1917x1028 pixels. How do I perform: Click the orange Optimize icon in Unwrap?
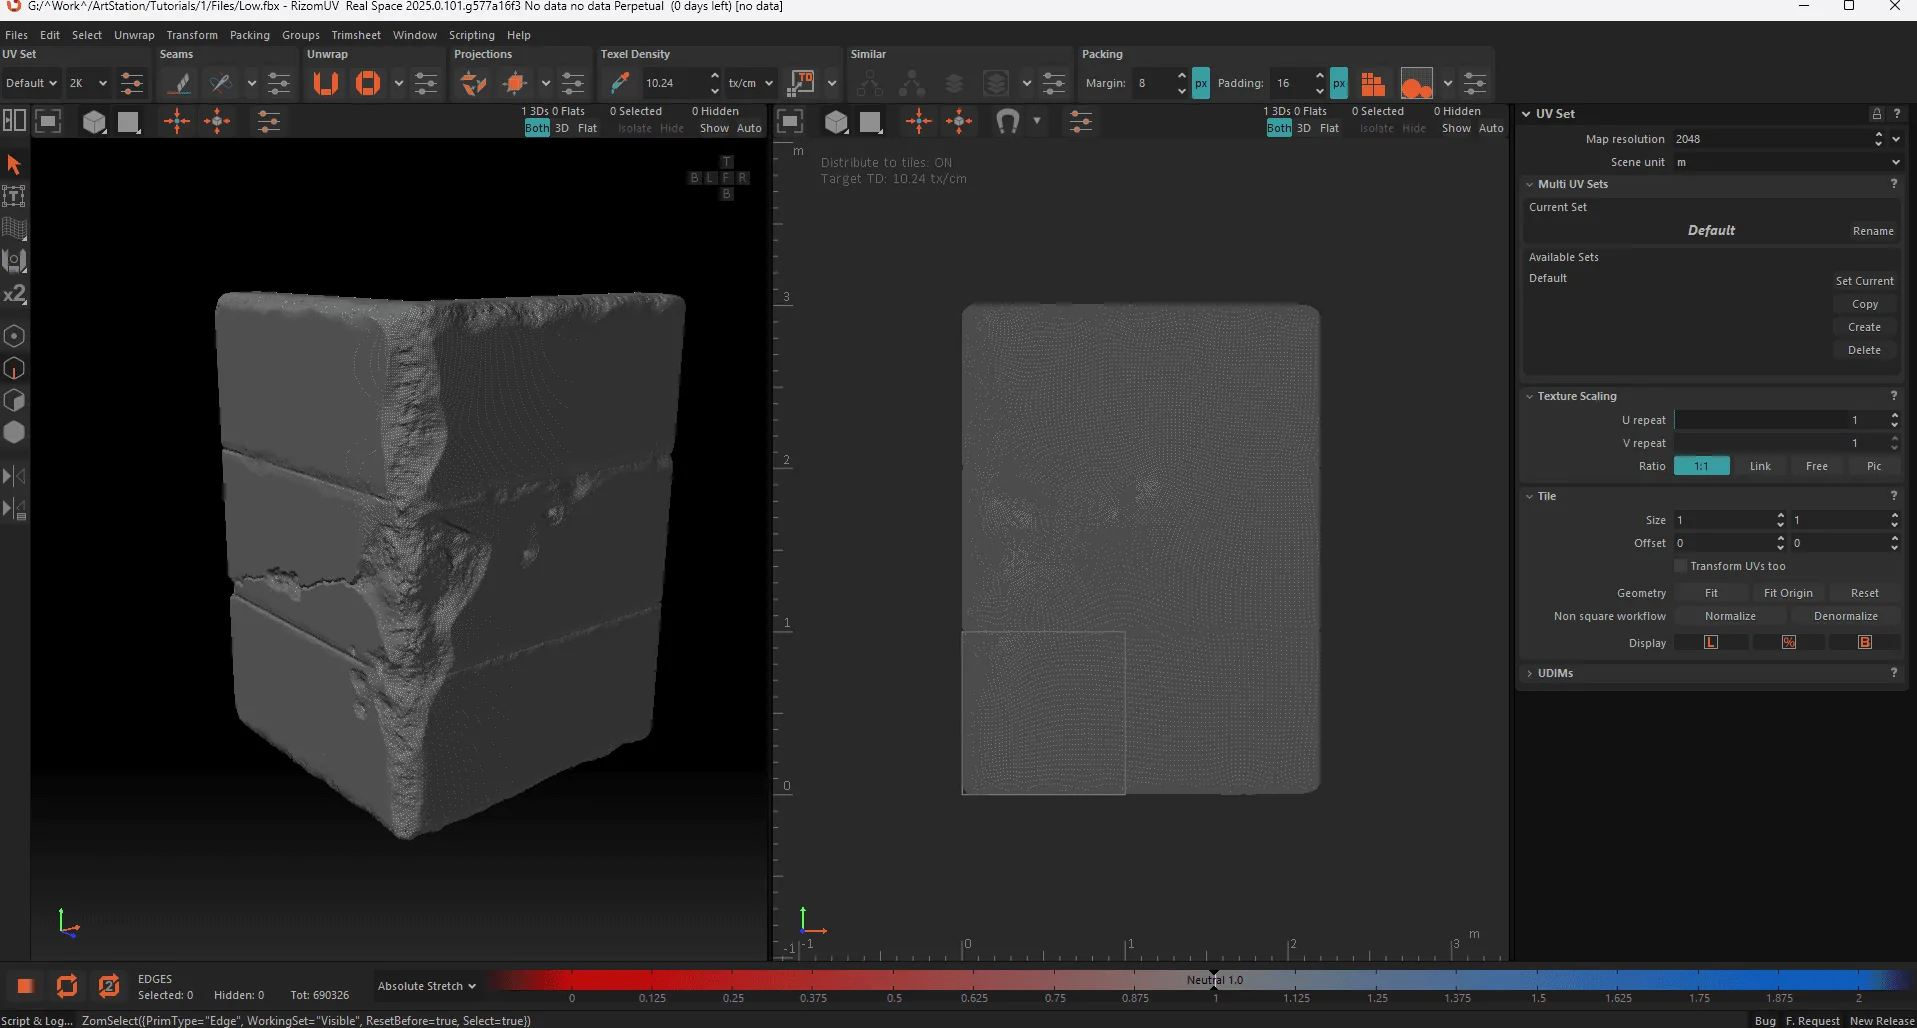368,83
